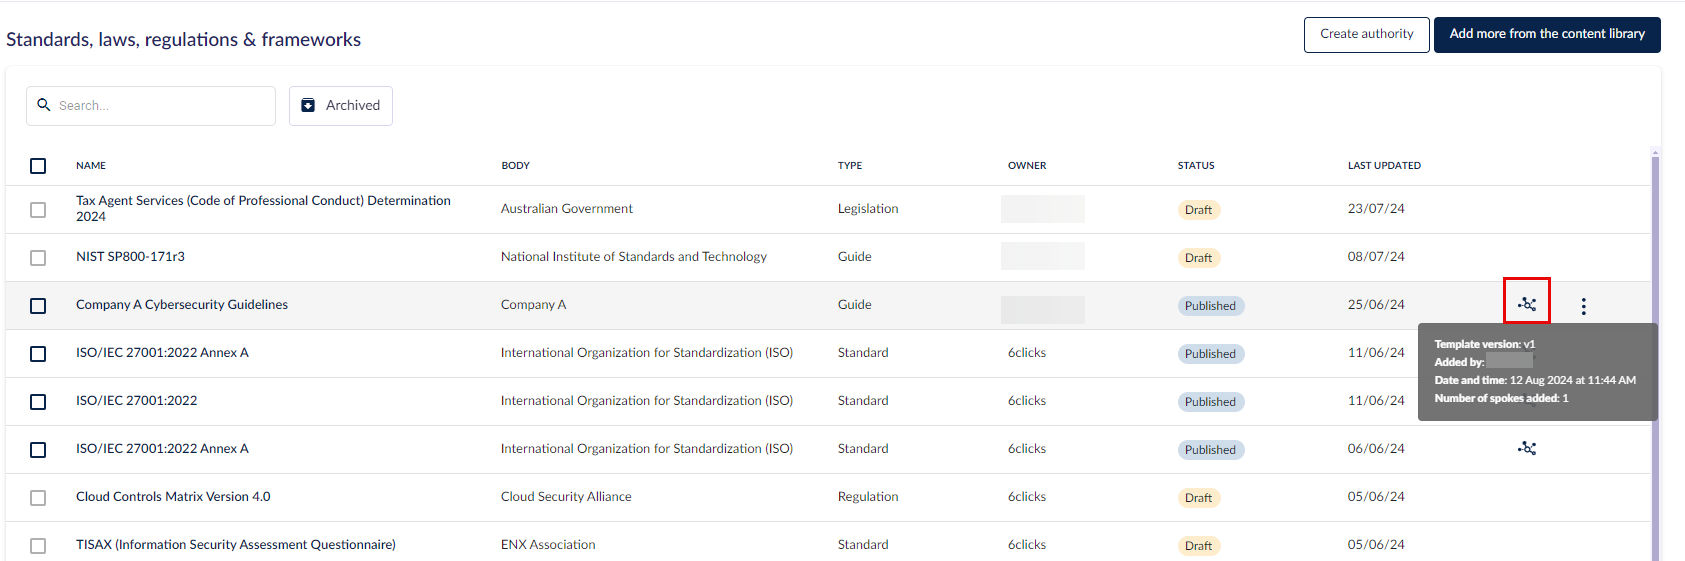Open the three-dot menu for Company A Cybersecurity Guidelines
Viewport: 1685px width, 561px height.
tap(1583, 306)
